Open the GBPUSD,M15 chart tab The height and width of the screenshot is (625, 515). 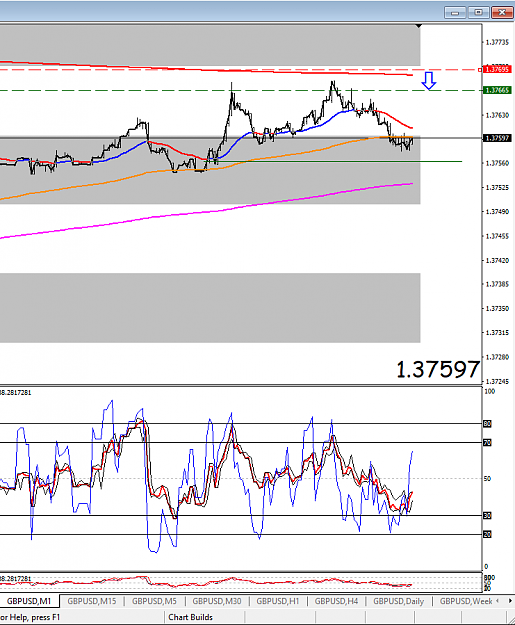tap(92, 601)
